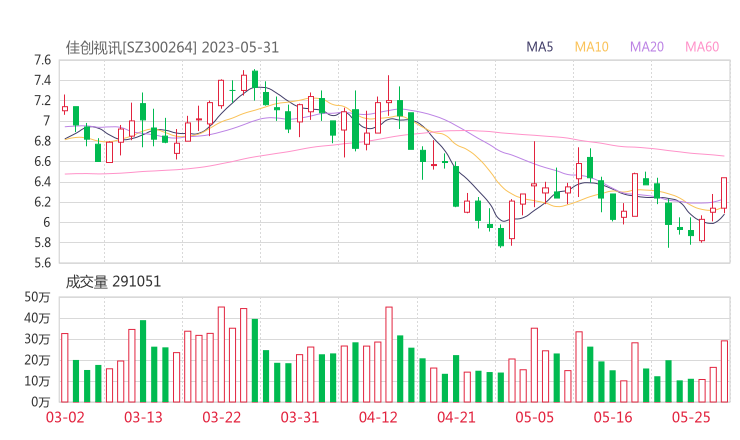Click the MA60 legend label

702,47
